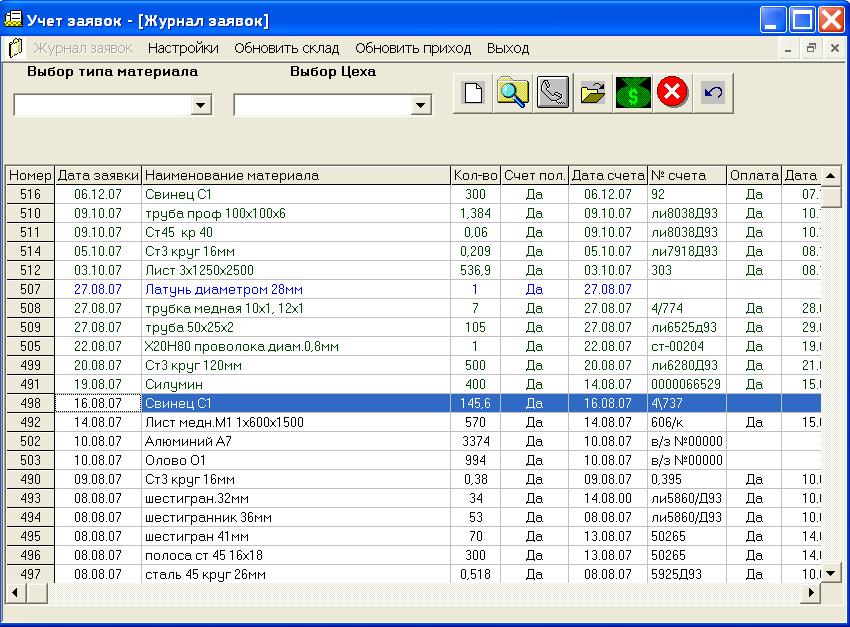
Task: Open the Выбор Цеха dropdown arrow
Action: (420, 105)
